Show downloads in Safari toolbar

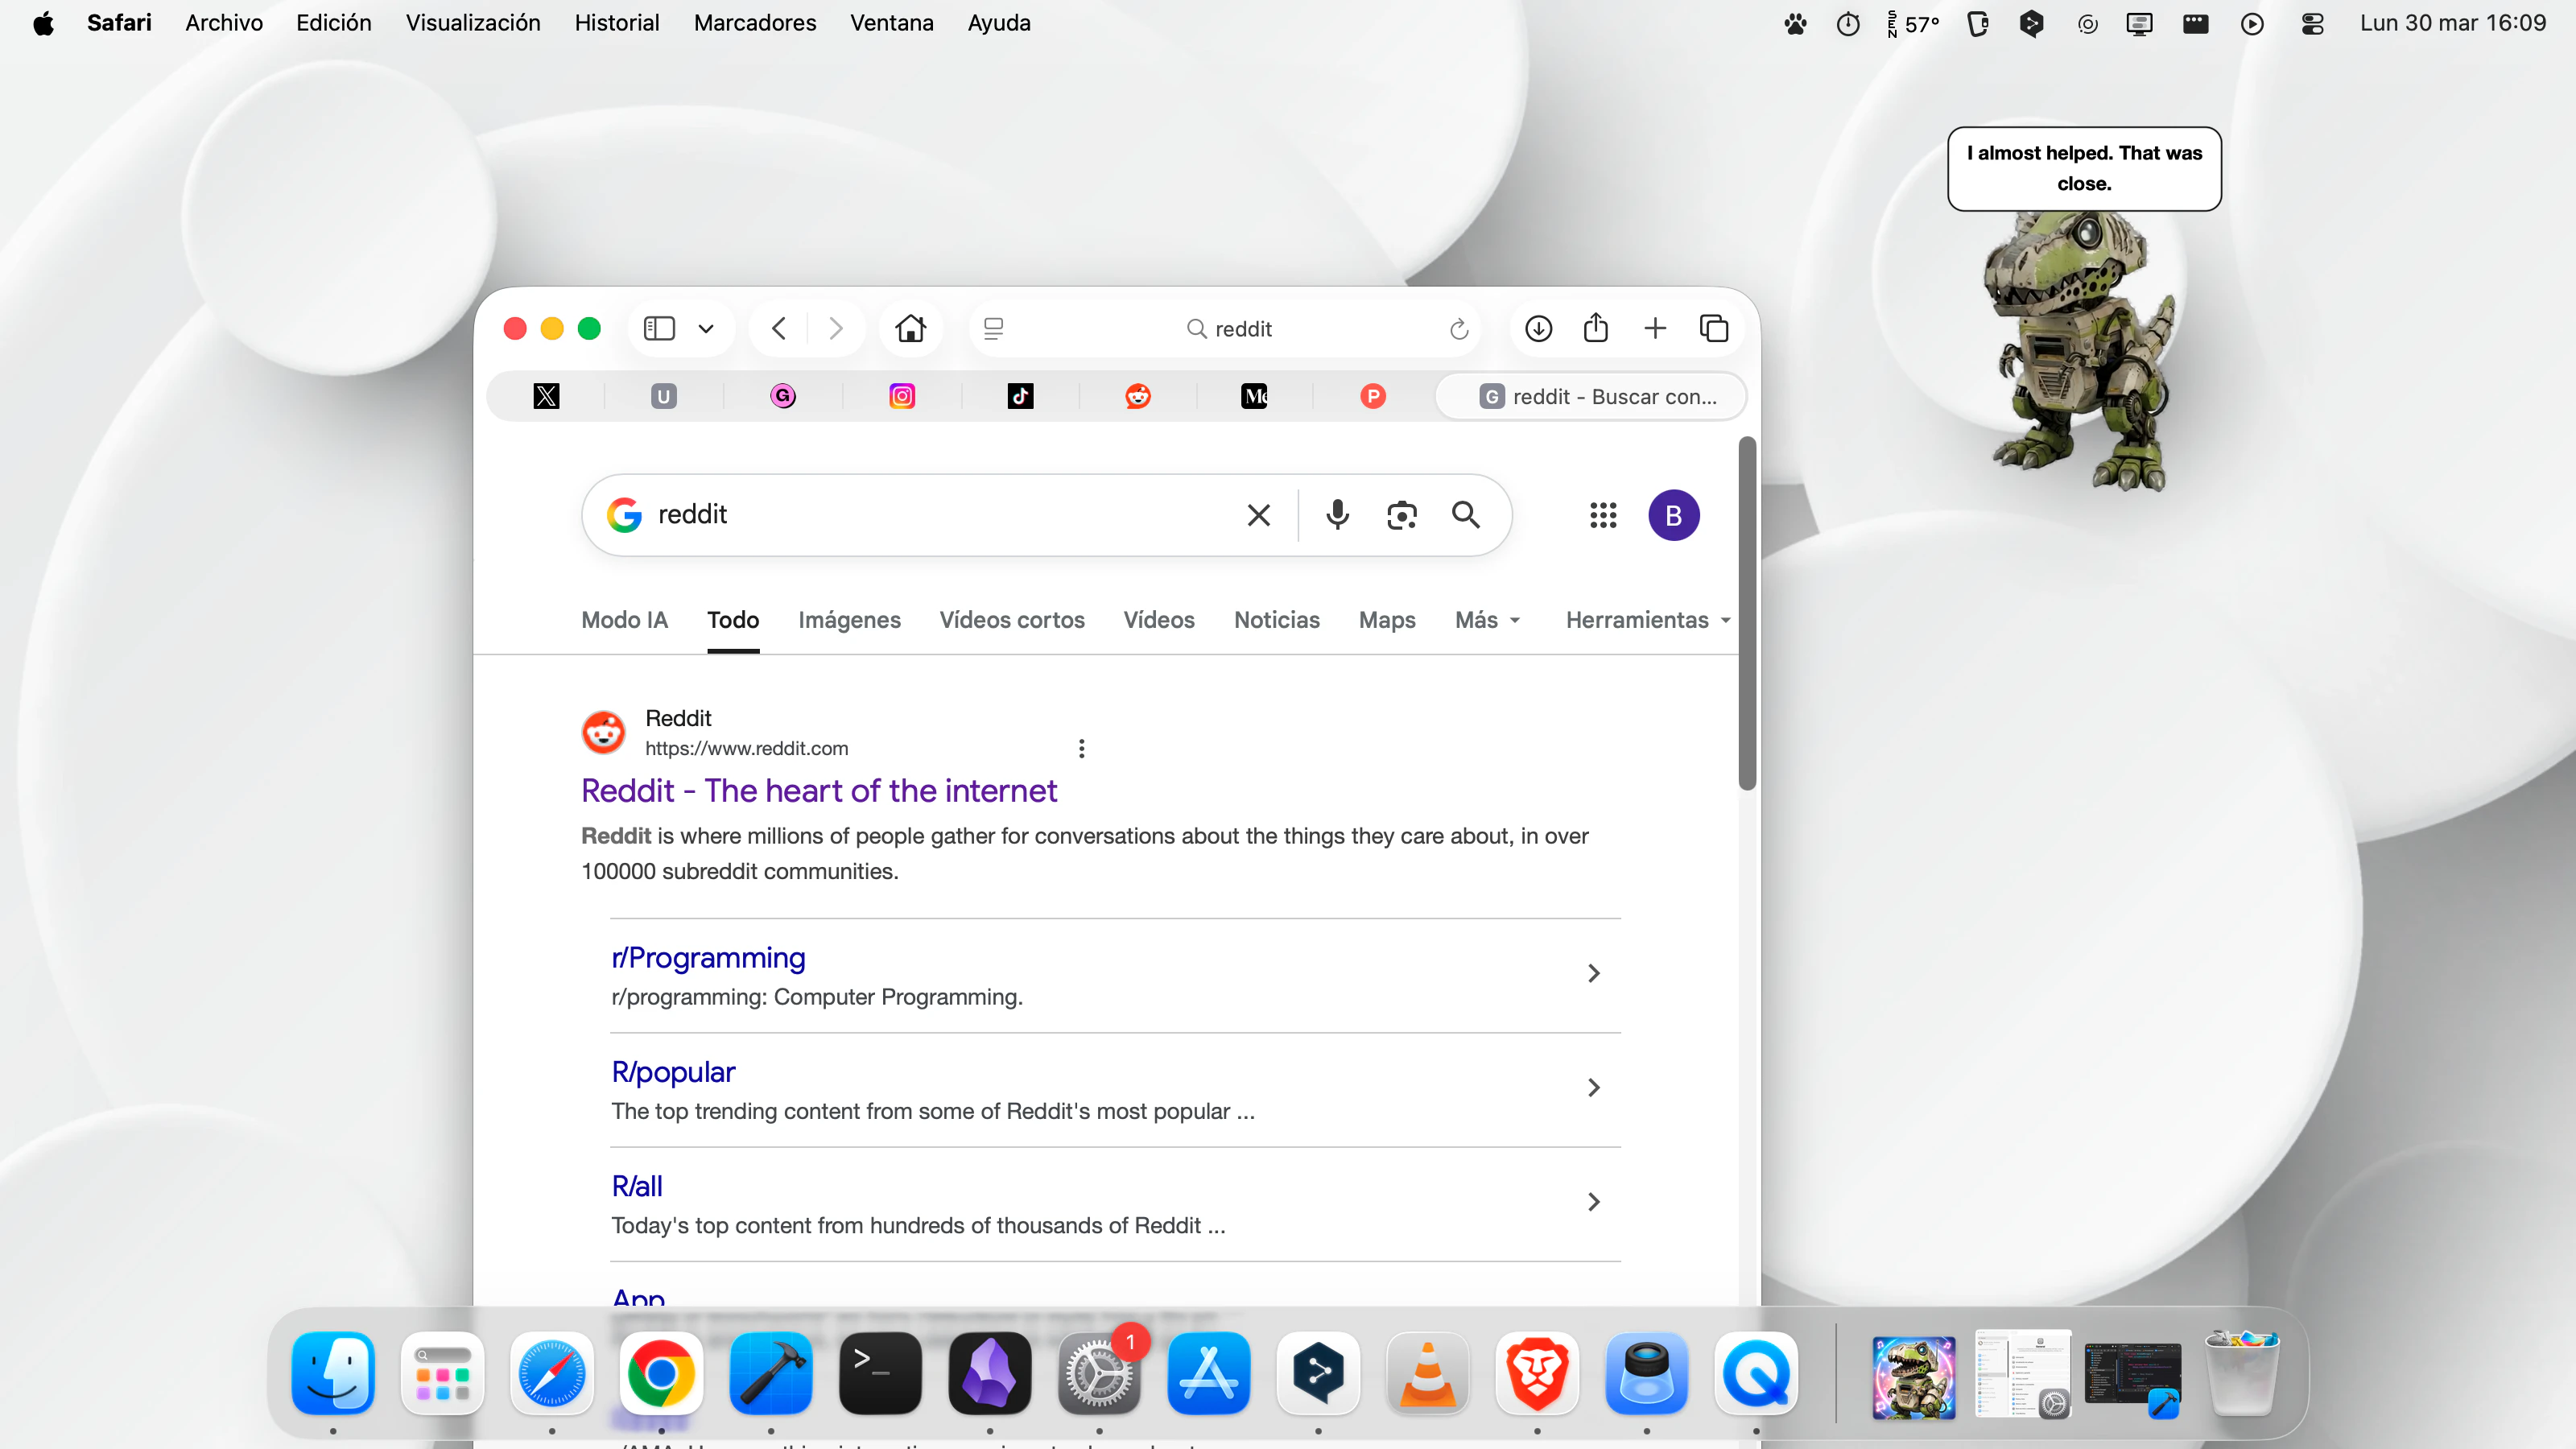coord(1538,328)
